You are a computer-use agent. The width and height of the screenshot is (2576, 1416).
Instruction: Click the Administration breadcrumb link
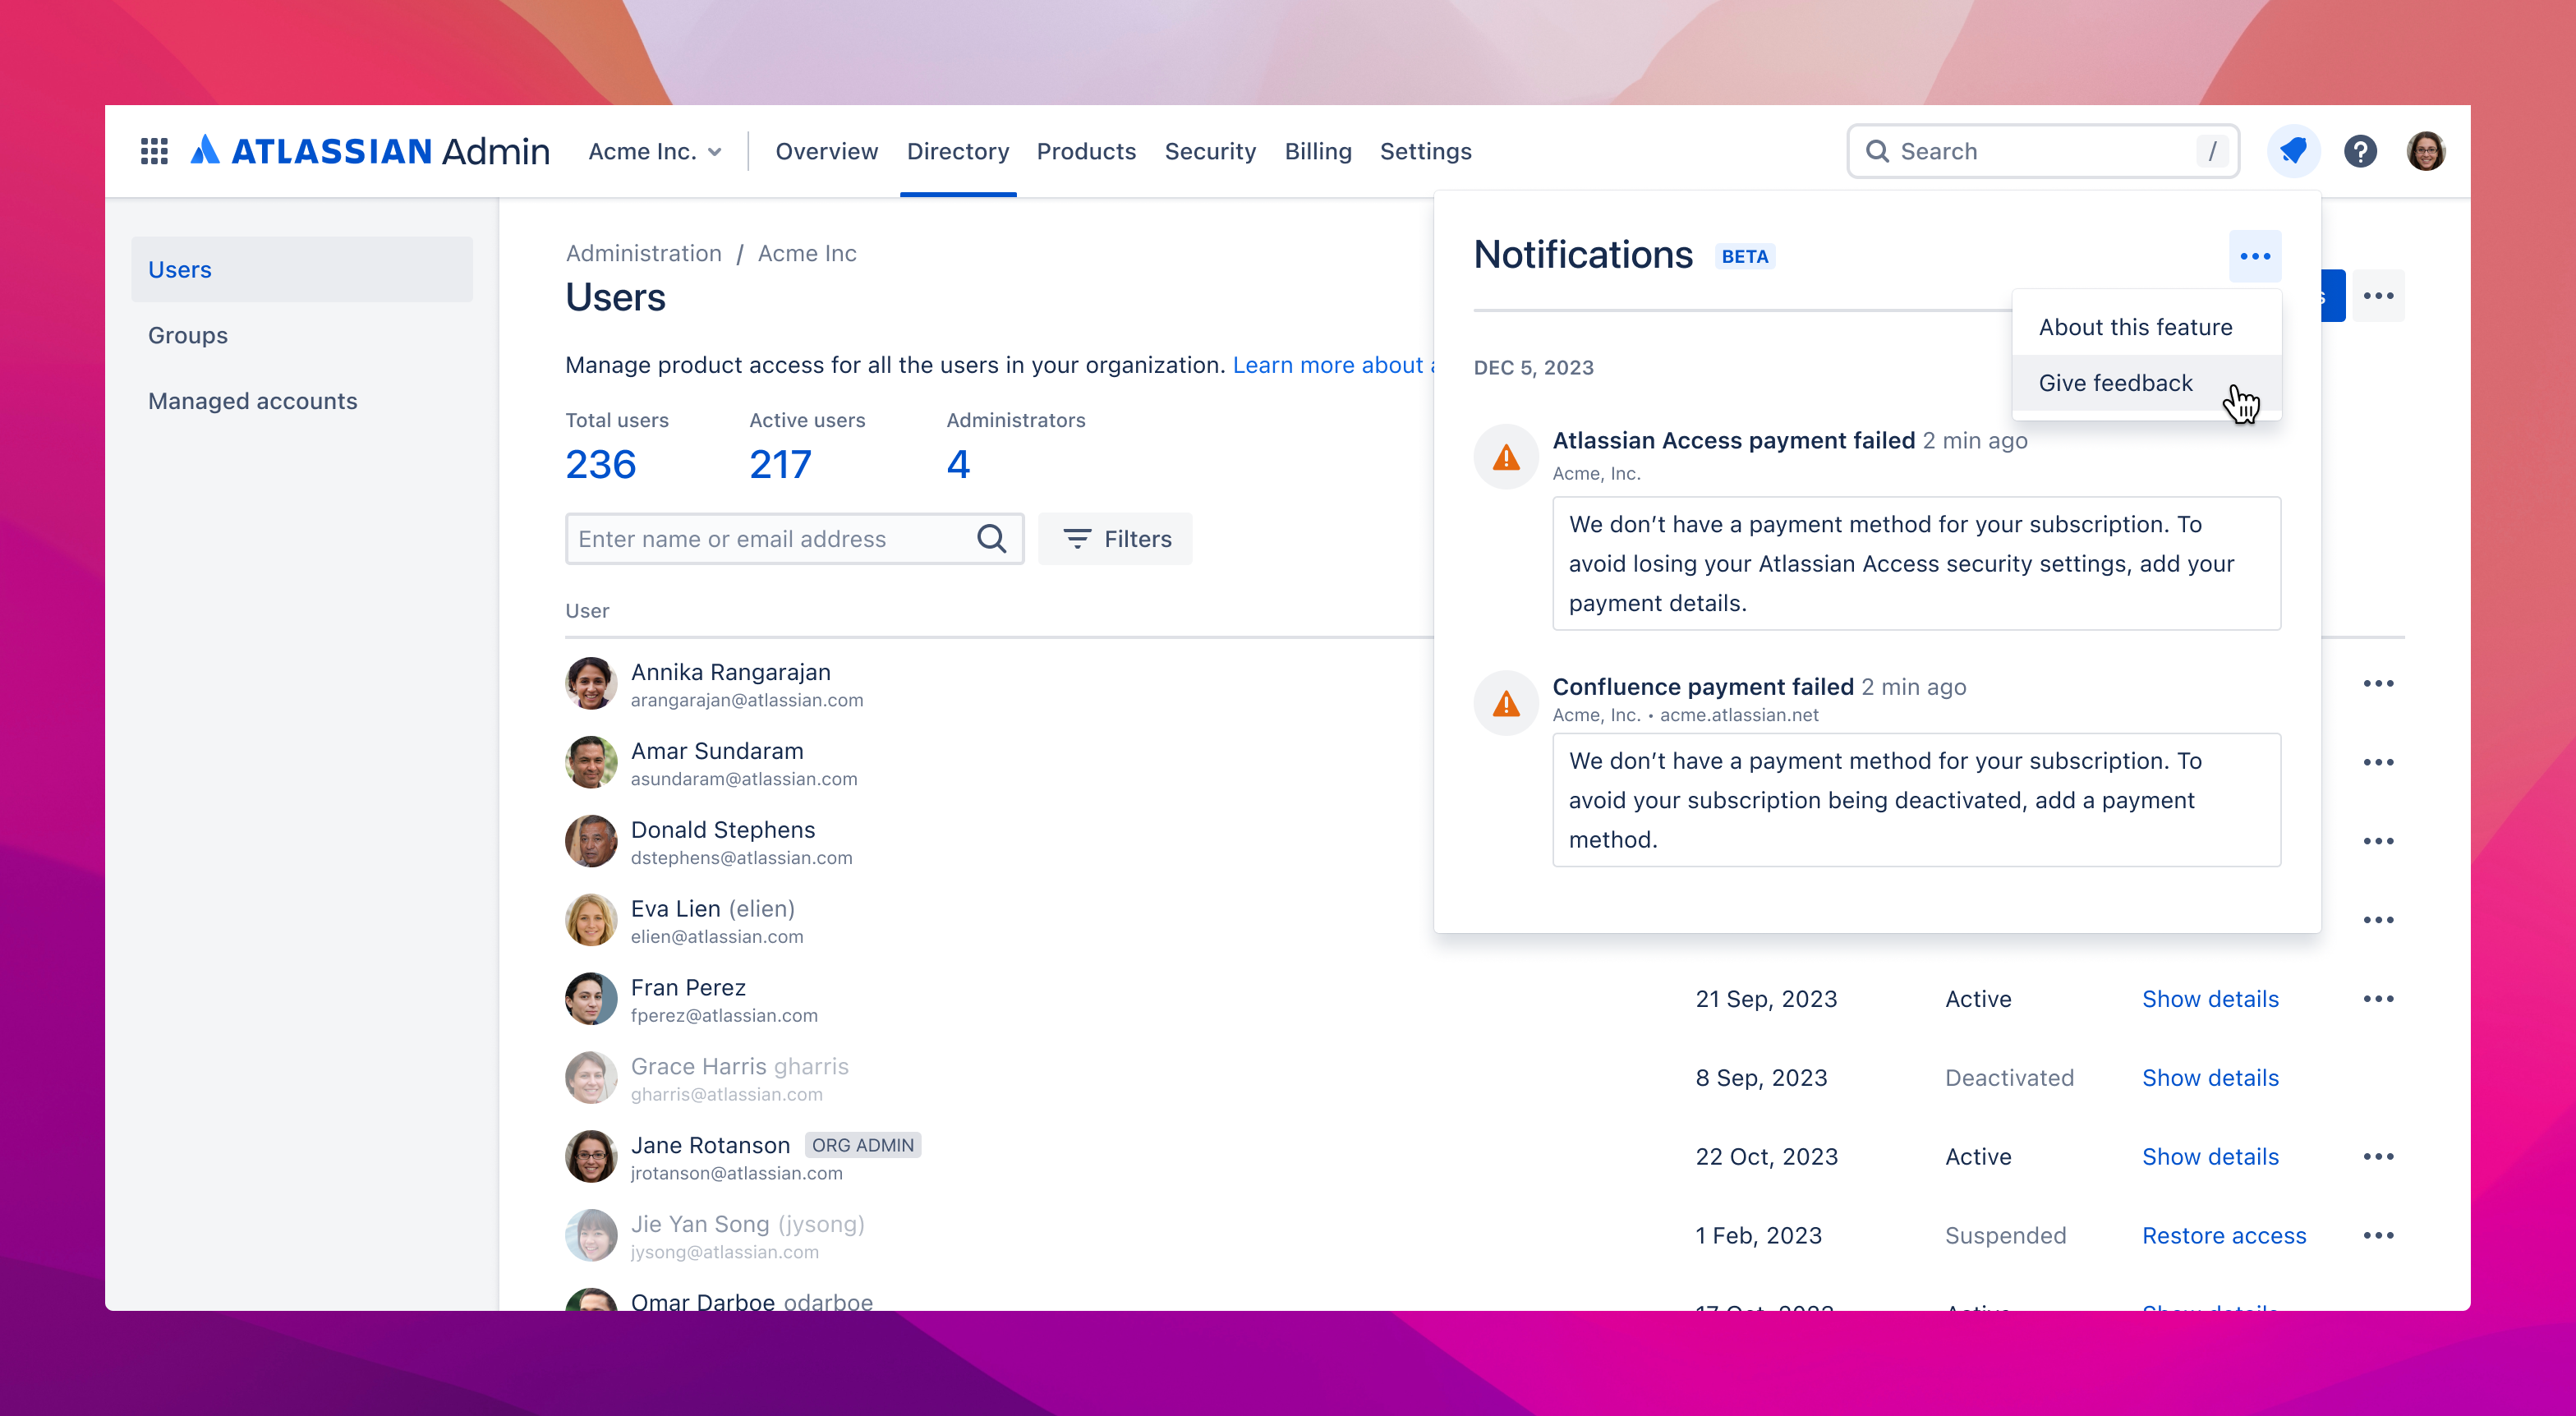644,253
